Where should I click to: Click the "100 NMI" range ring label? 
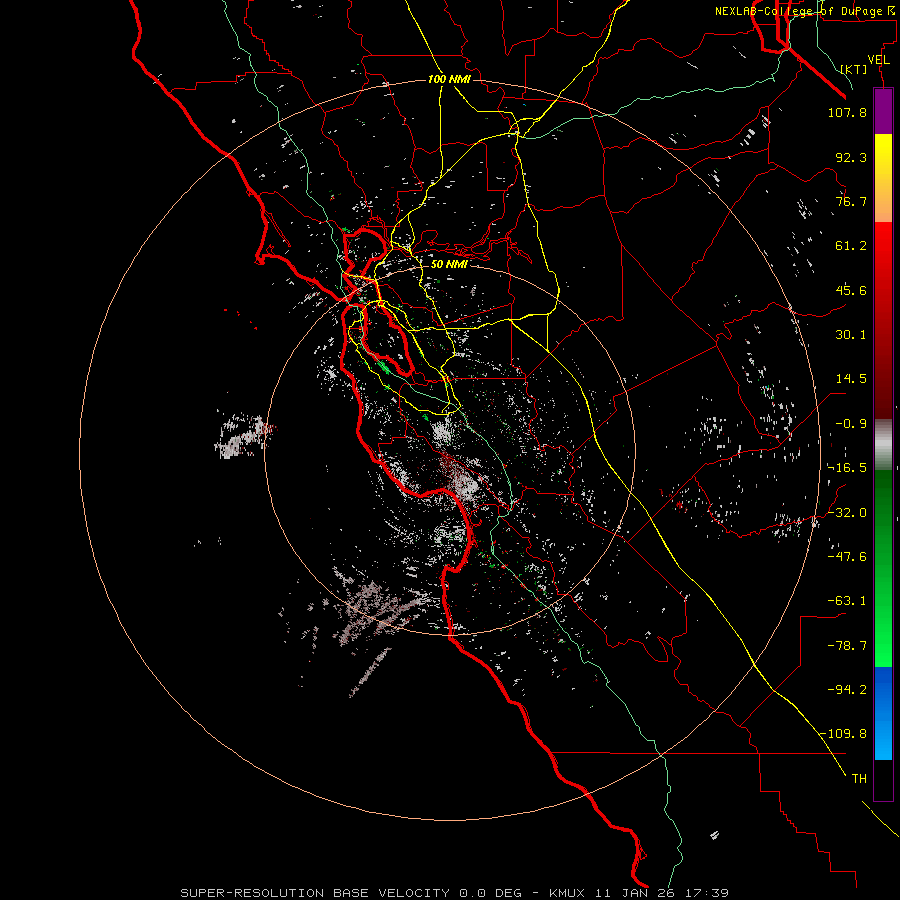(x=449, y=79)
